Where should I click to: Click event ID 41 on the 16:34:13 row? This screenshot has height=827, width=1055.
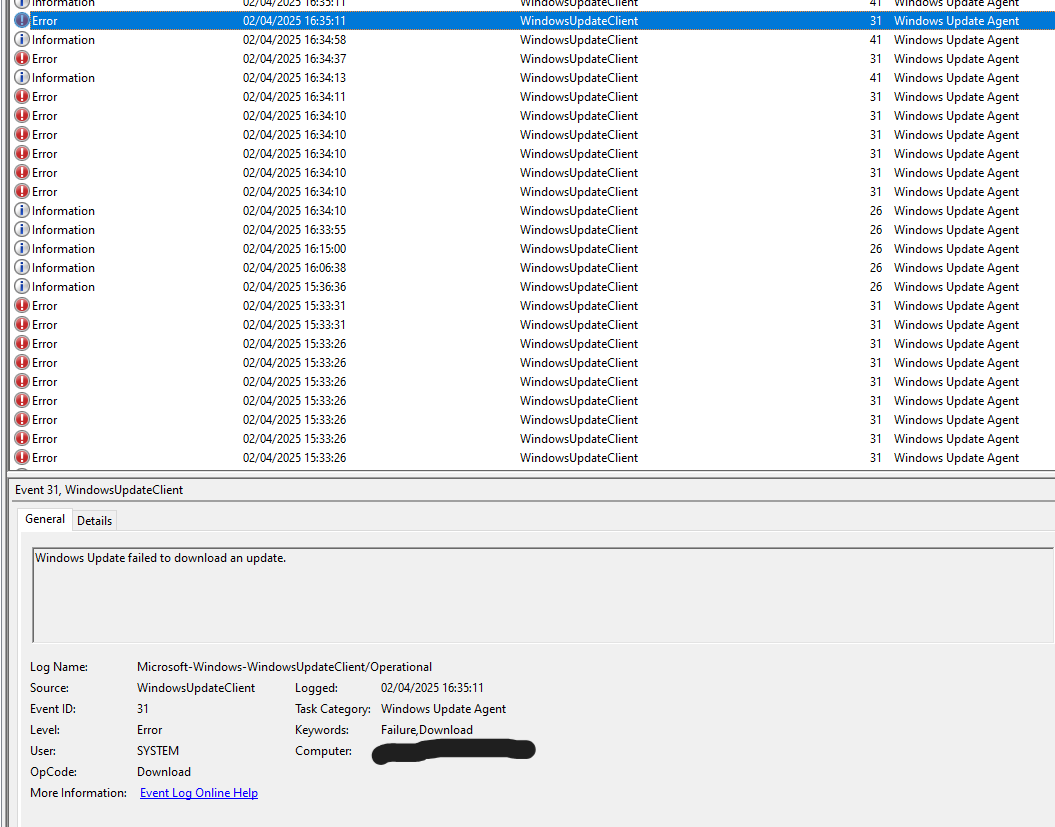tap(875, 77)
